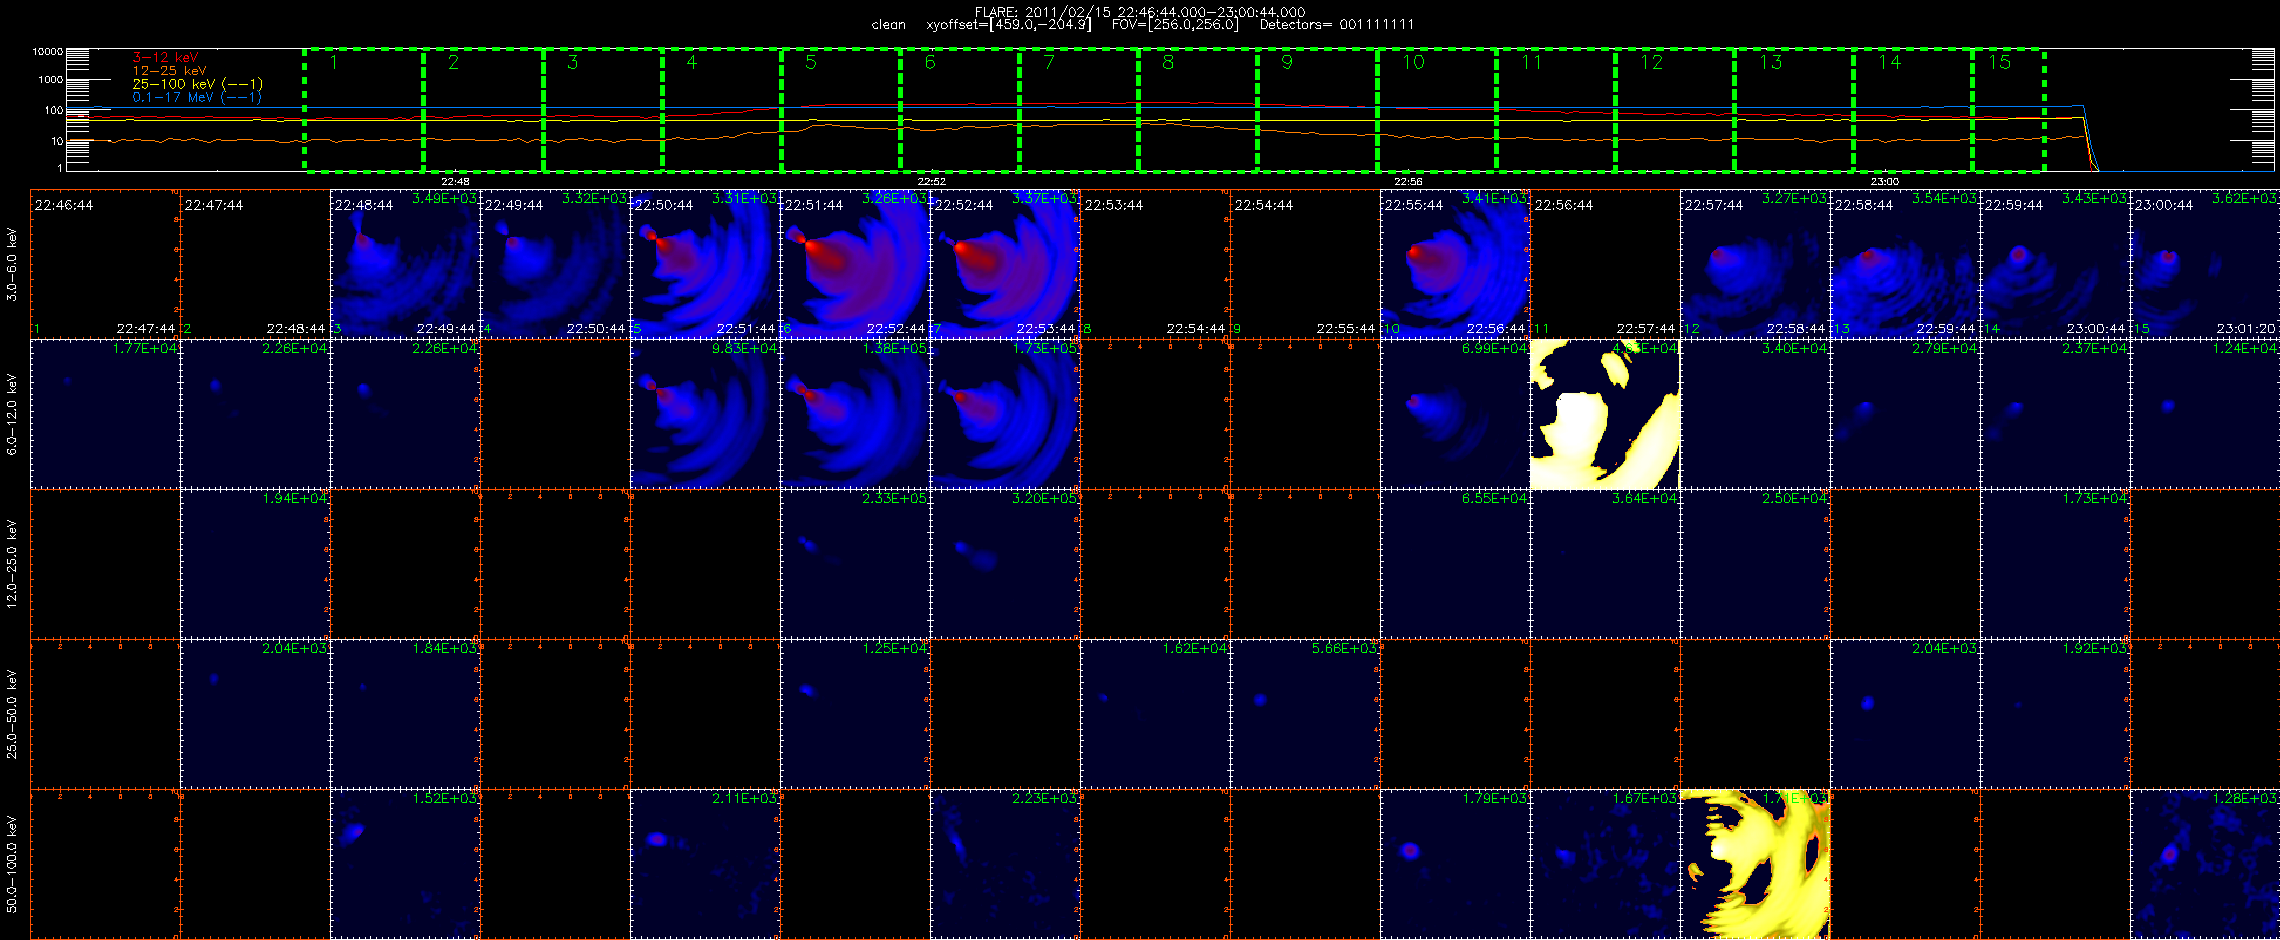This screenshot has height=940, width=2280.
Task: Click the yellow 25-100 keV legend entry
Action: (197, 84)
